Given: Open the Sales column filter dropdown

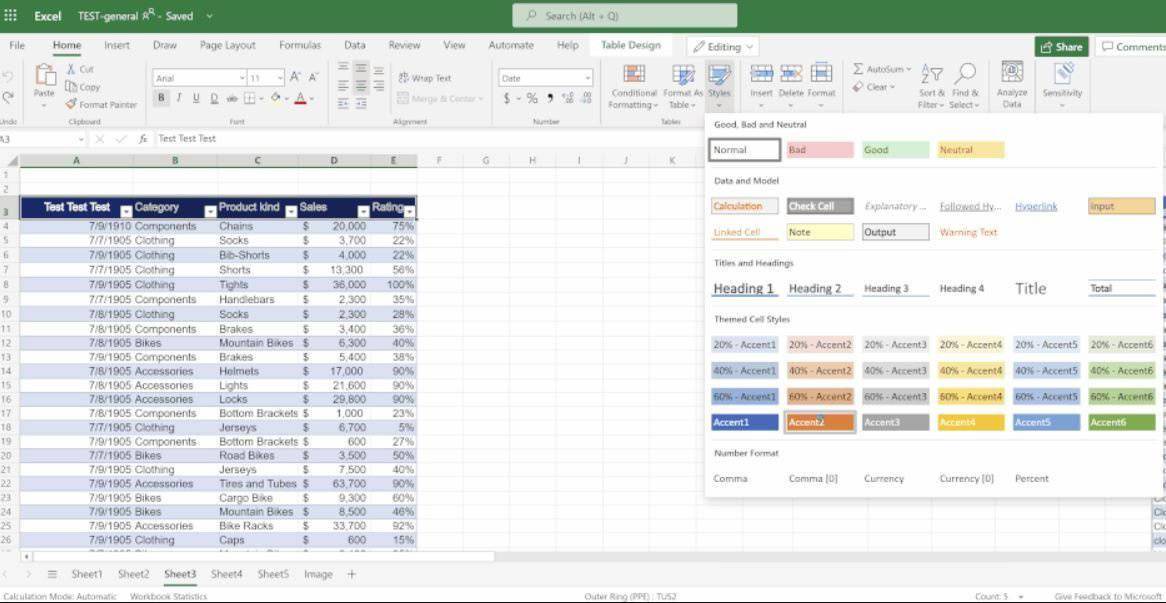Looking at the screenshot, I should click(363, 210).
